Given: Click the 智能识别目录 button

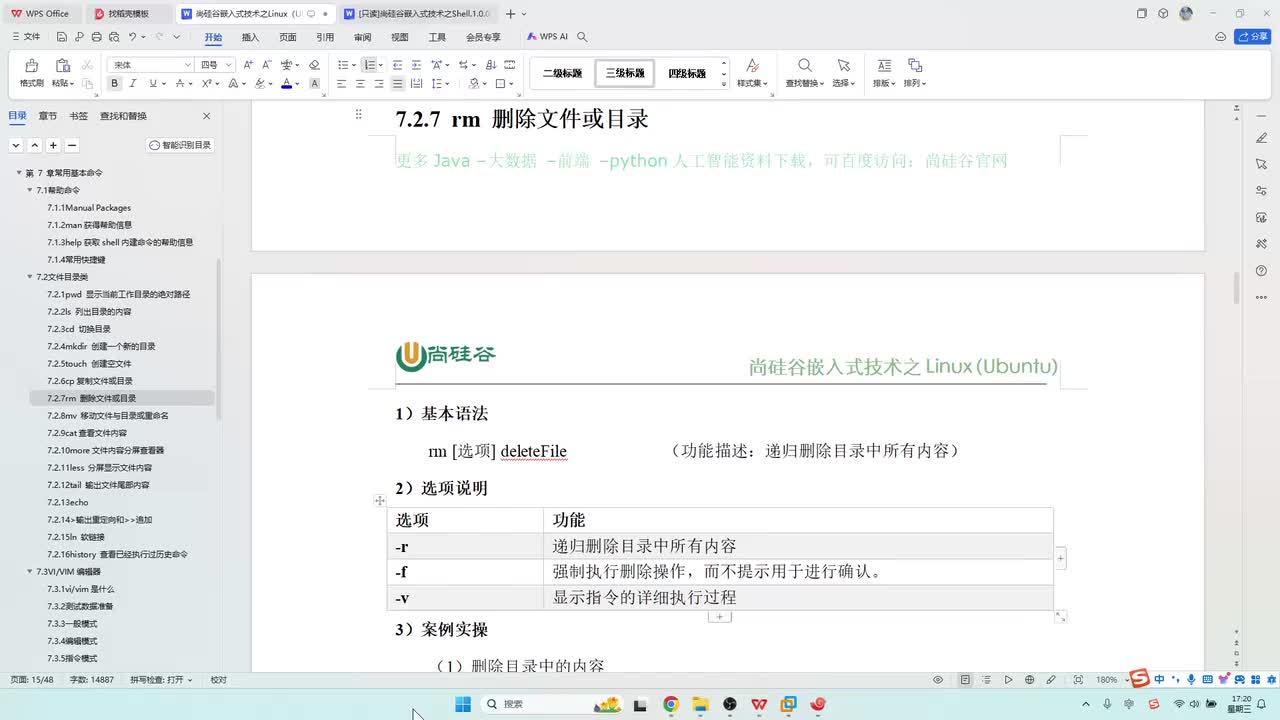Looking at the screenshot, I should 181,145.
